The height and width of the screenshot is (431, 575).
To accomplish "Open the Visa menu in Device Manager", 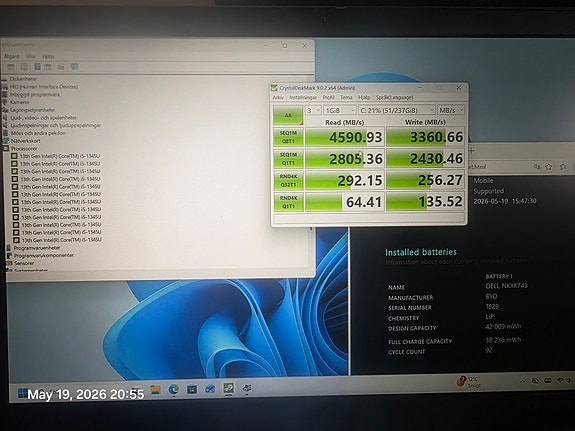I will point(30,56).
